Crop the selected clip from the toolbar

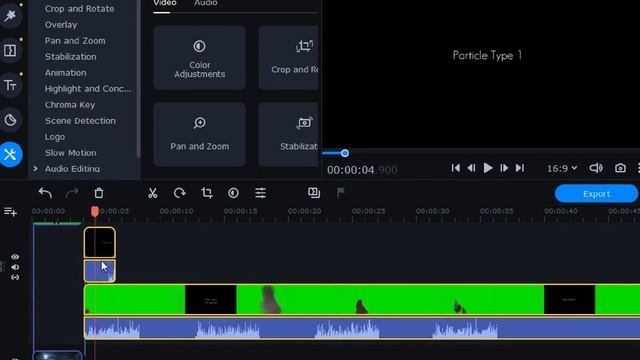click(x=207, y=193)
